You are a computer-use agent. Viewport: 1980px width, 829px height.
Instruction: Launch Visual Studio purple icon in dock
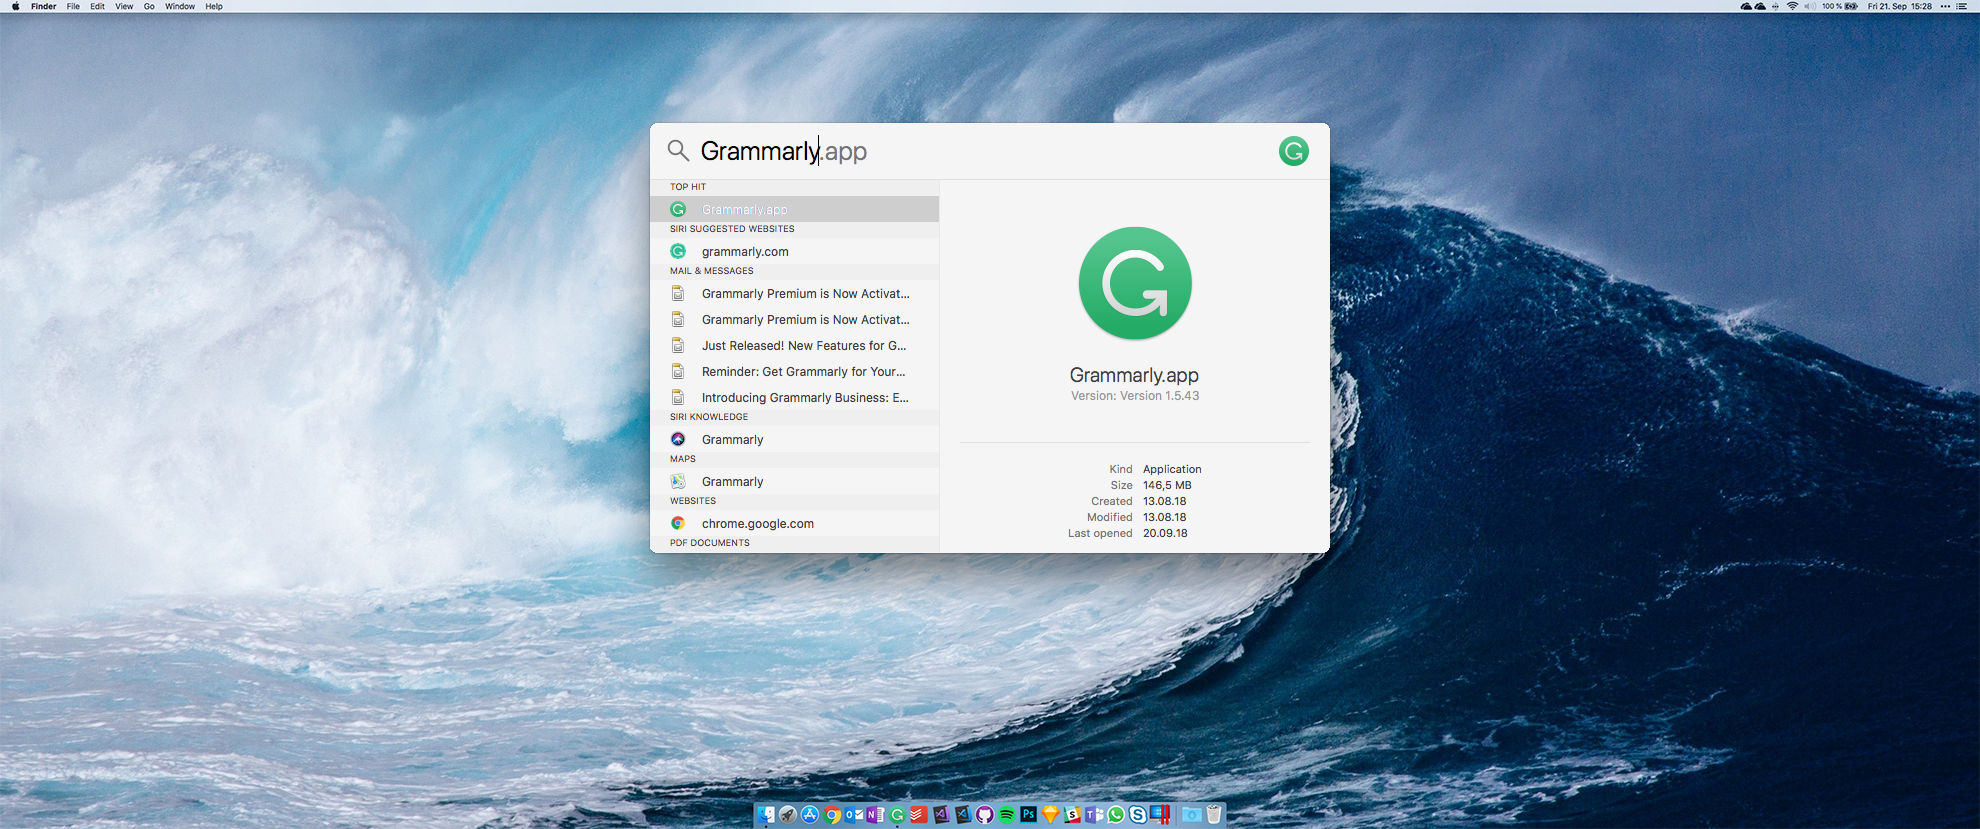941,815
